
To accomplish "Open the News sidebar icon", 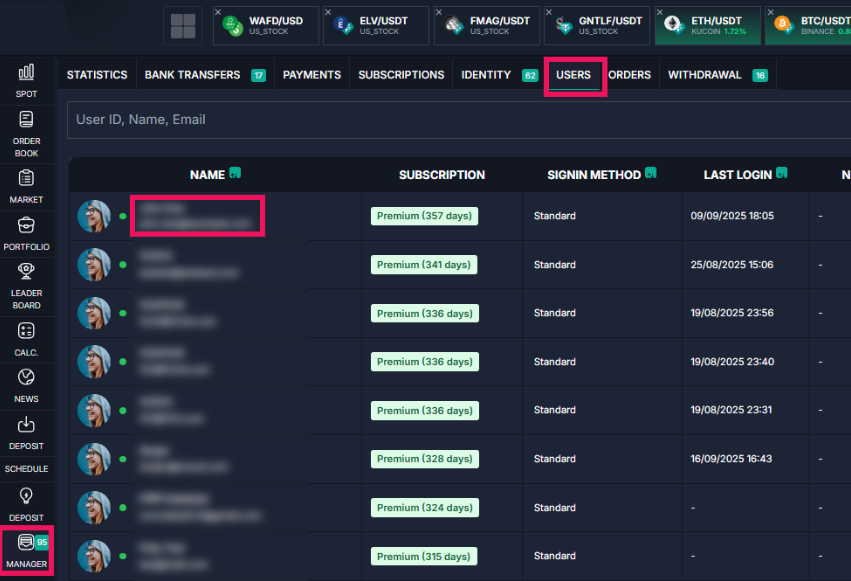I will pos(26,379).
